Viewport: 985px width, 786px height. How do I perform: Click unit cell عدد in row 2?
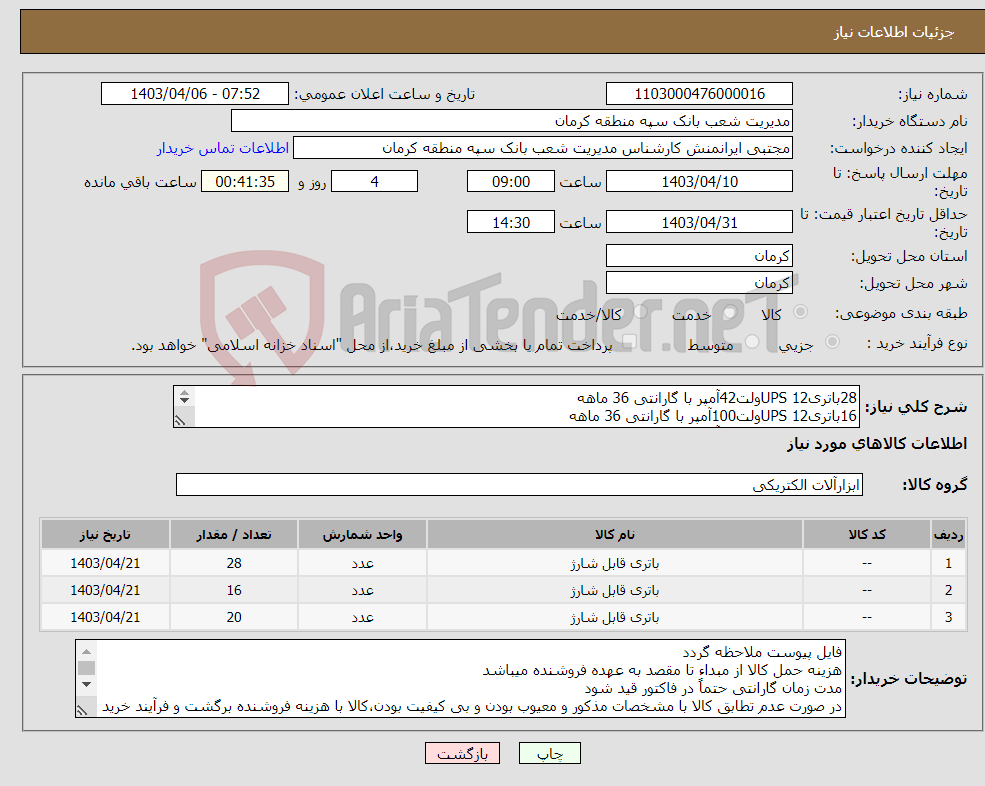[362, 591]
